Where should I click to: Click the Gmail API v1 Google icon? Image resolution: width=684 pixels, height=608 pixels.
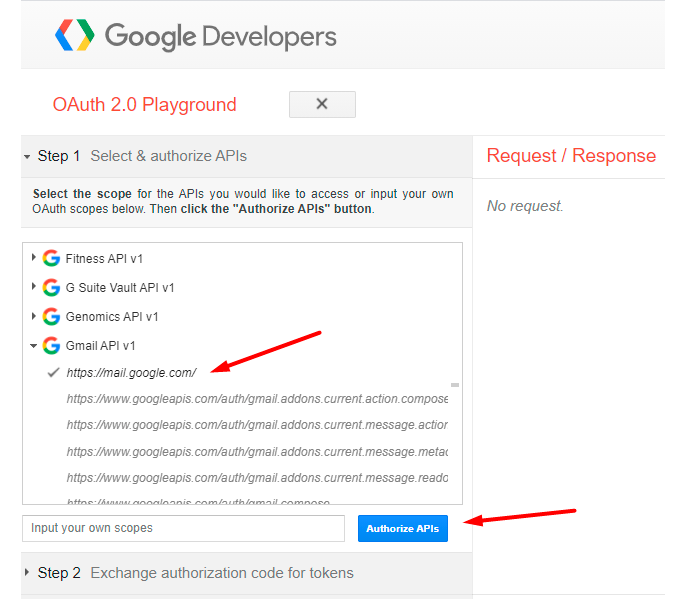point(51,345)
